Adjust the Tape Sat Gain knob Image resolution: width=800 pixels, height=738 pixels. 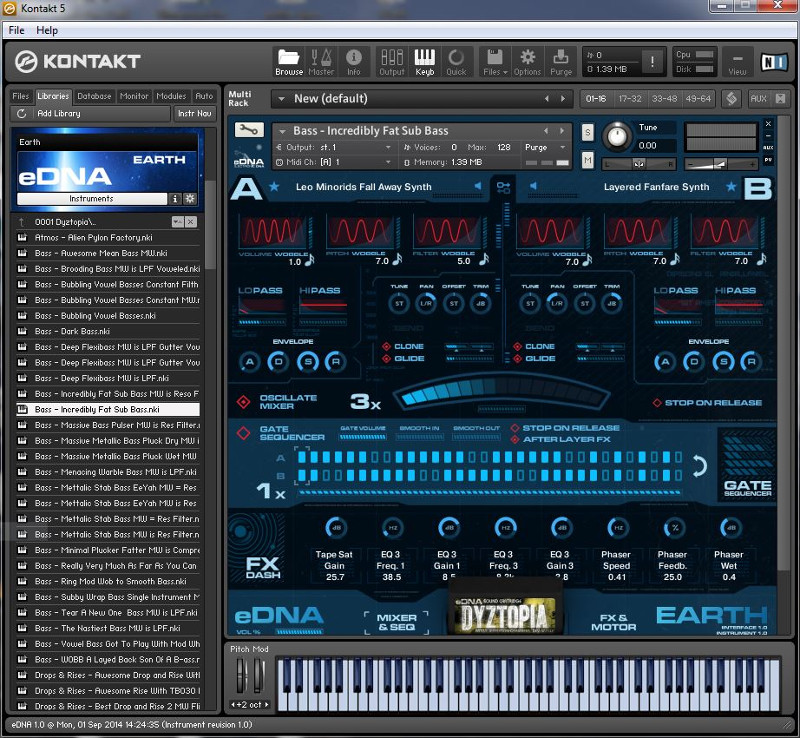[336, 528]
